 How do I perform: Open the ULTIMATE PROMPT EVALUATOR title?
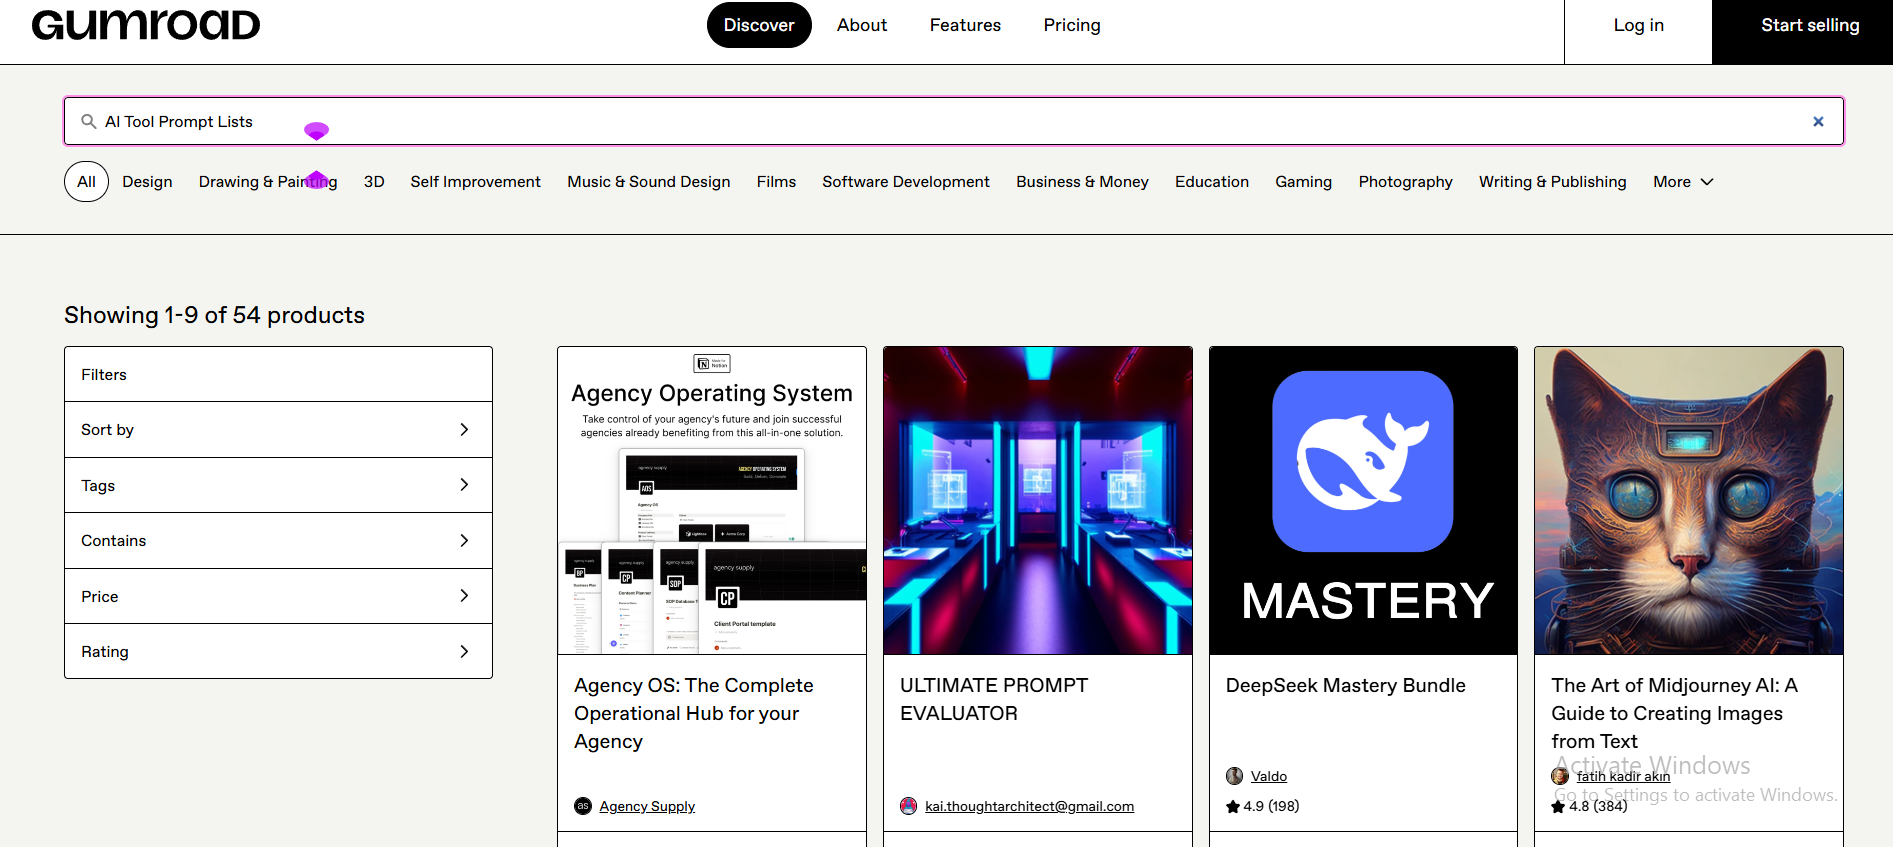(x=994, y=699)
